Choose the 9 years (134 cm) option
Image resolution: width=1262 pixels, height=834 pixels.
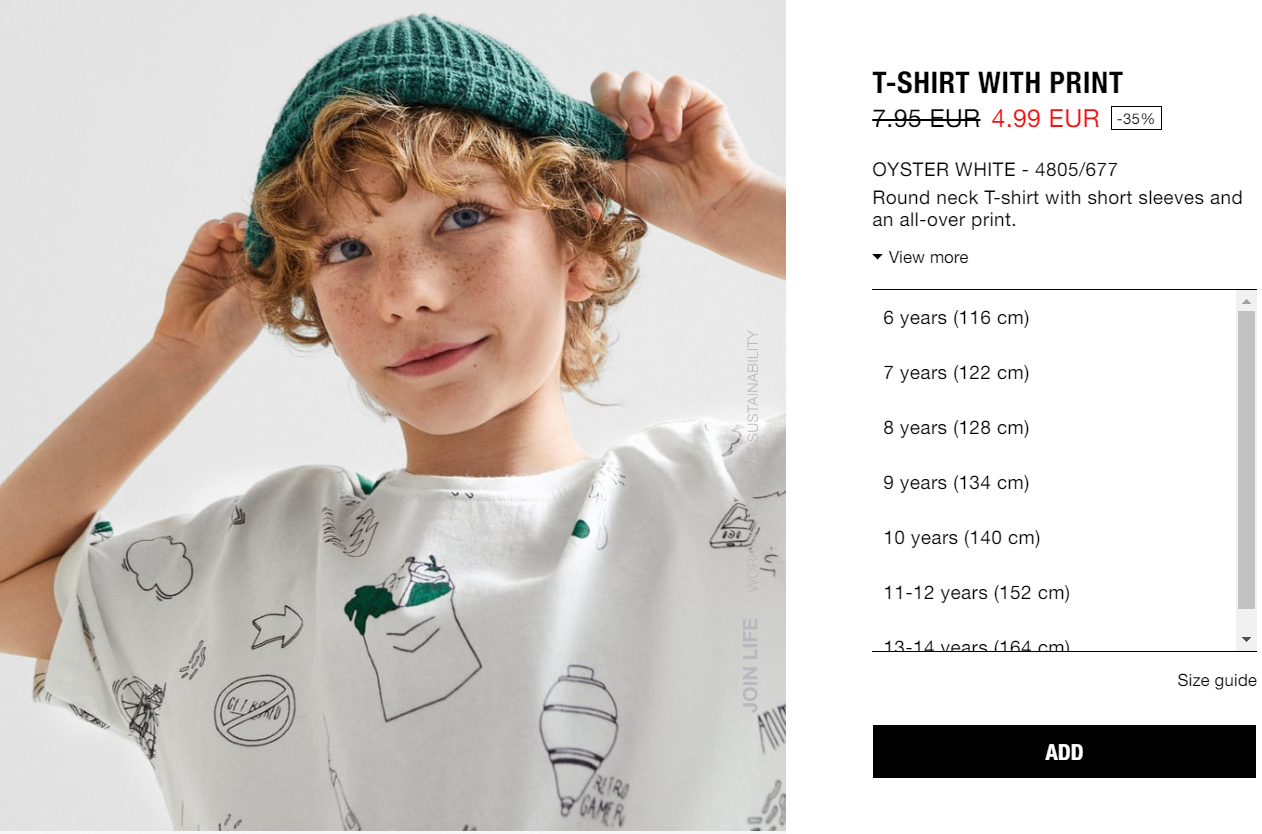[1055, 483]
